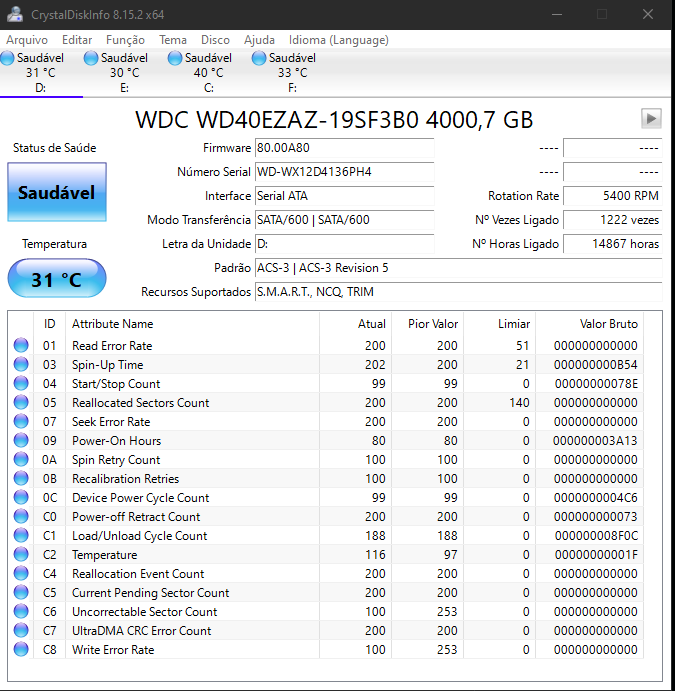This screenshot has height=691, width=675.
Task: Click status icon of Current Pending Sector Count
Action: [21, 592]
